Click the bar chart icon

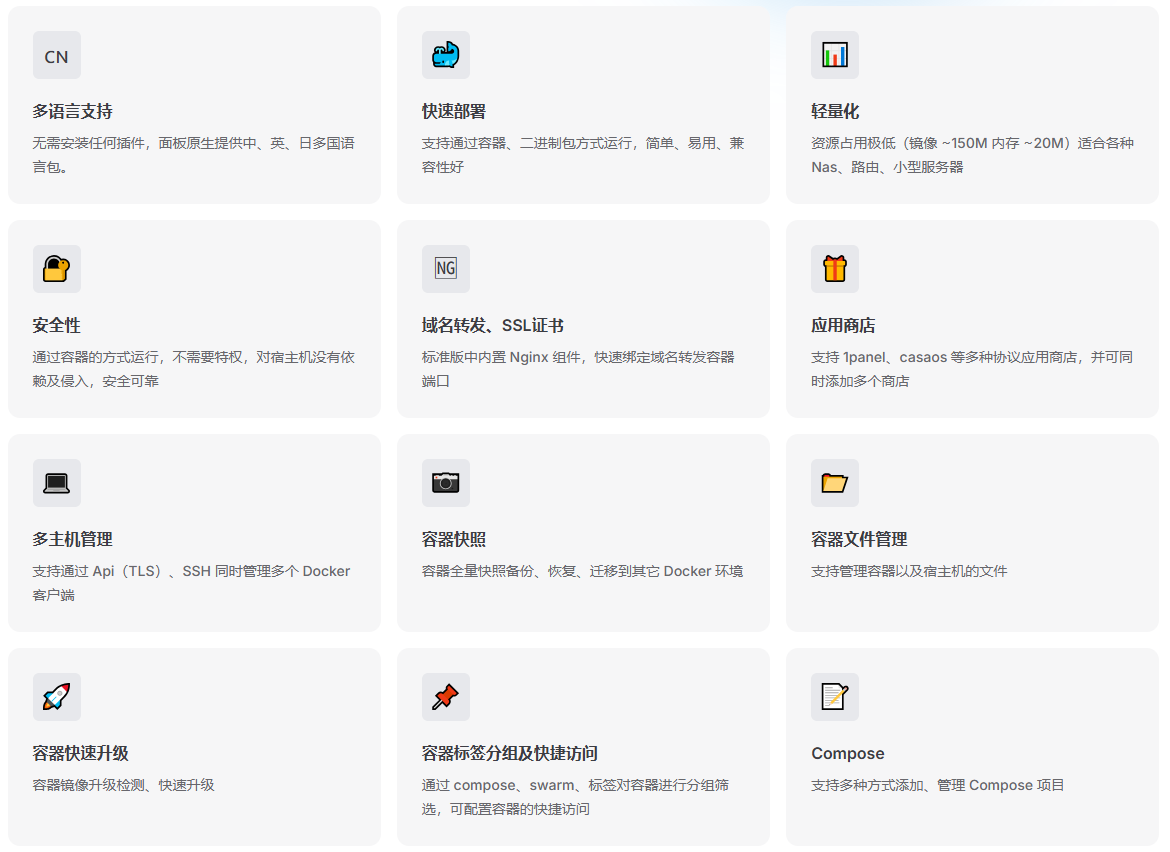coord(834,55)
